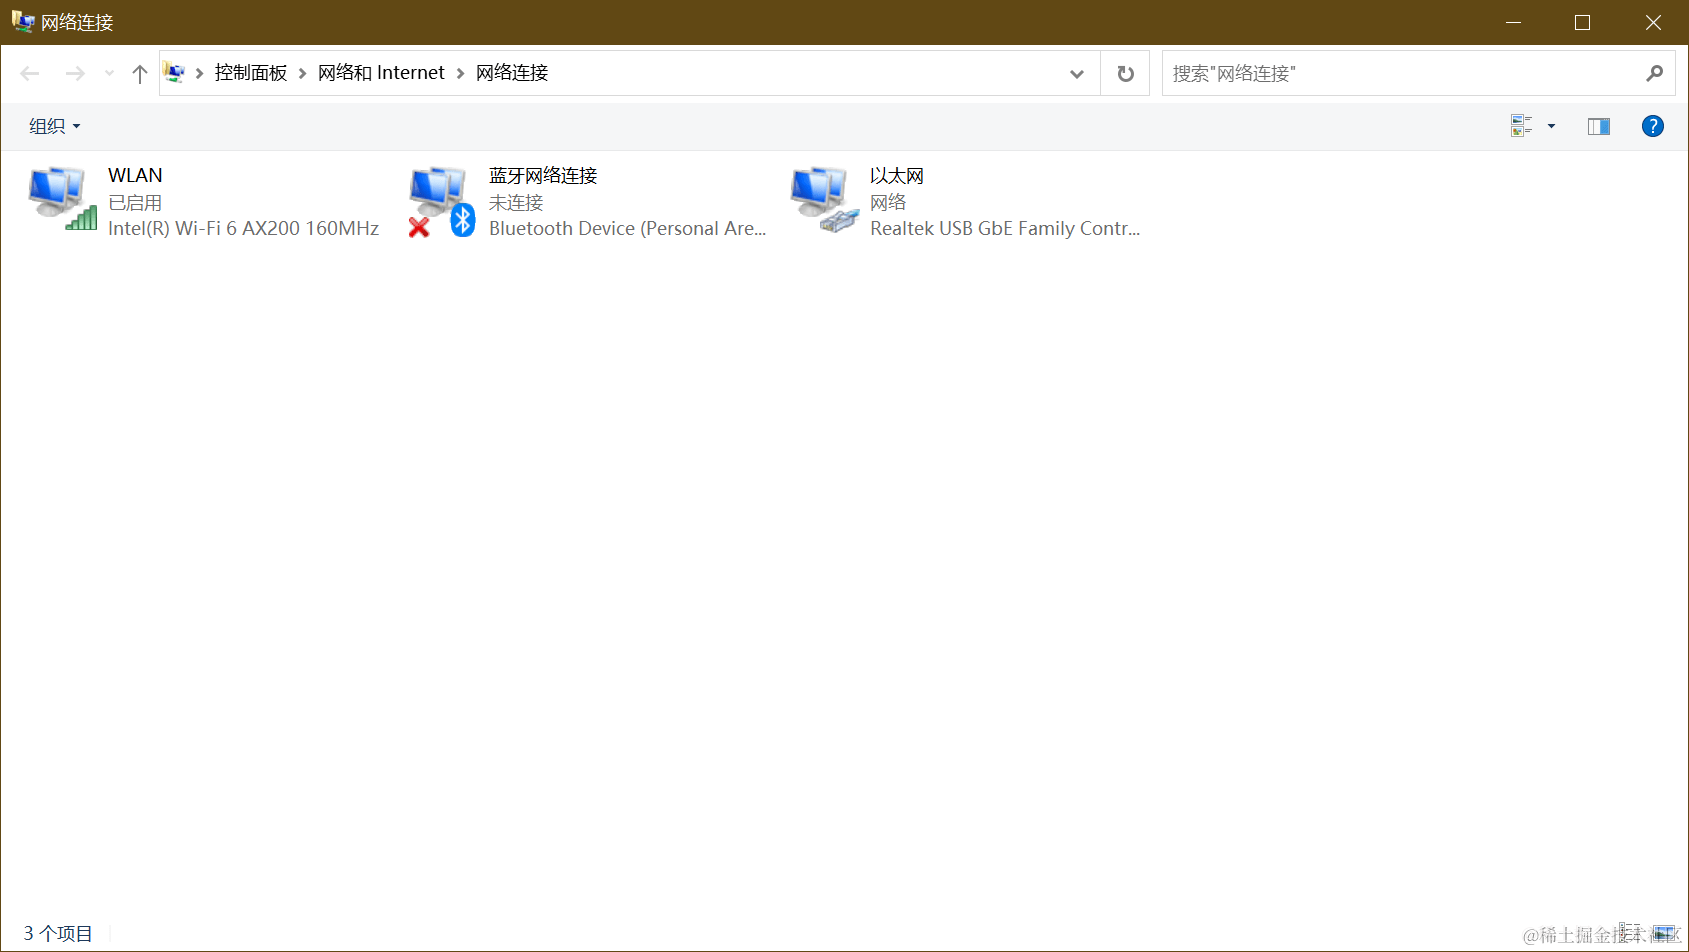
Task: Click the change view icon on toolbar
Action: pyautogui.click(x=1519, y=126)
